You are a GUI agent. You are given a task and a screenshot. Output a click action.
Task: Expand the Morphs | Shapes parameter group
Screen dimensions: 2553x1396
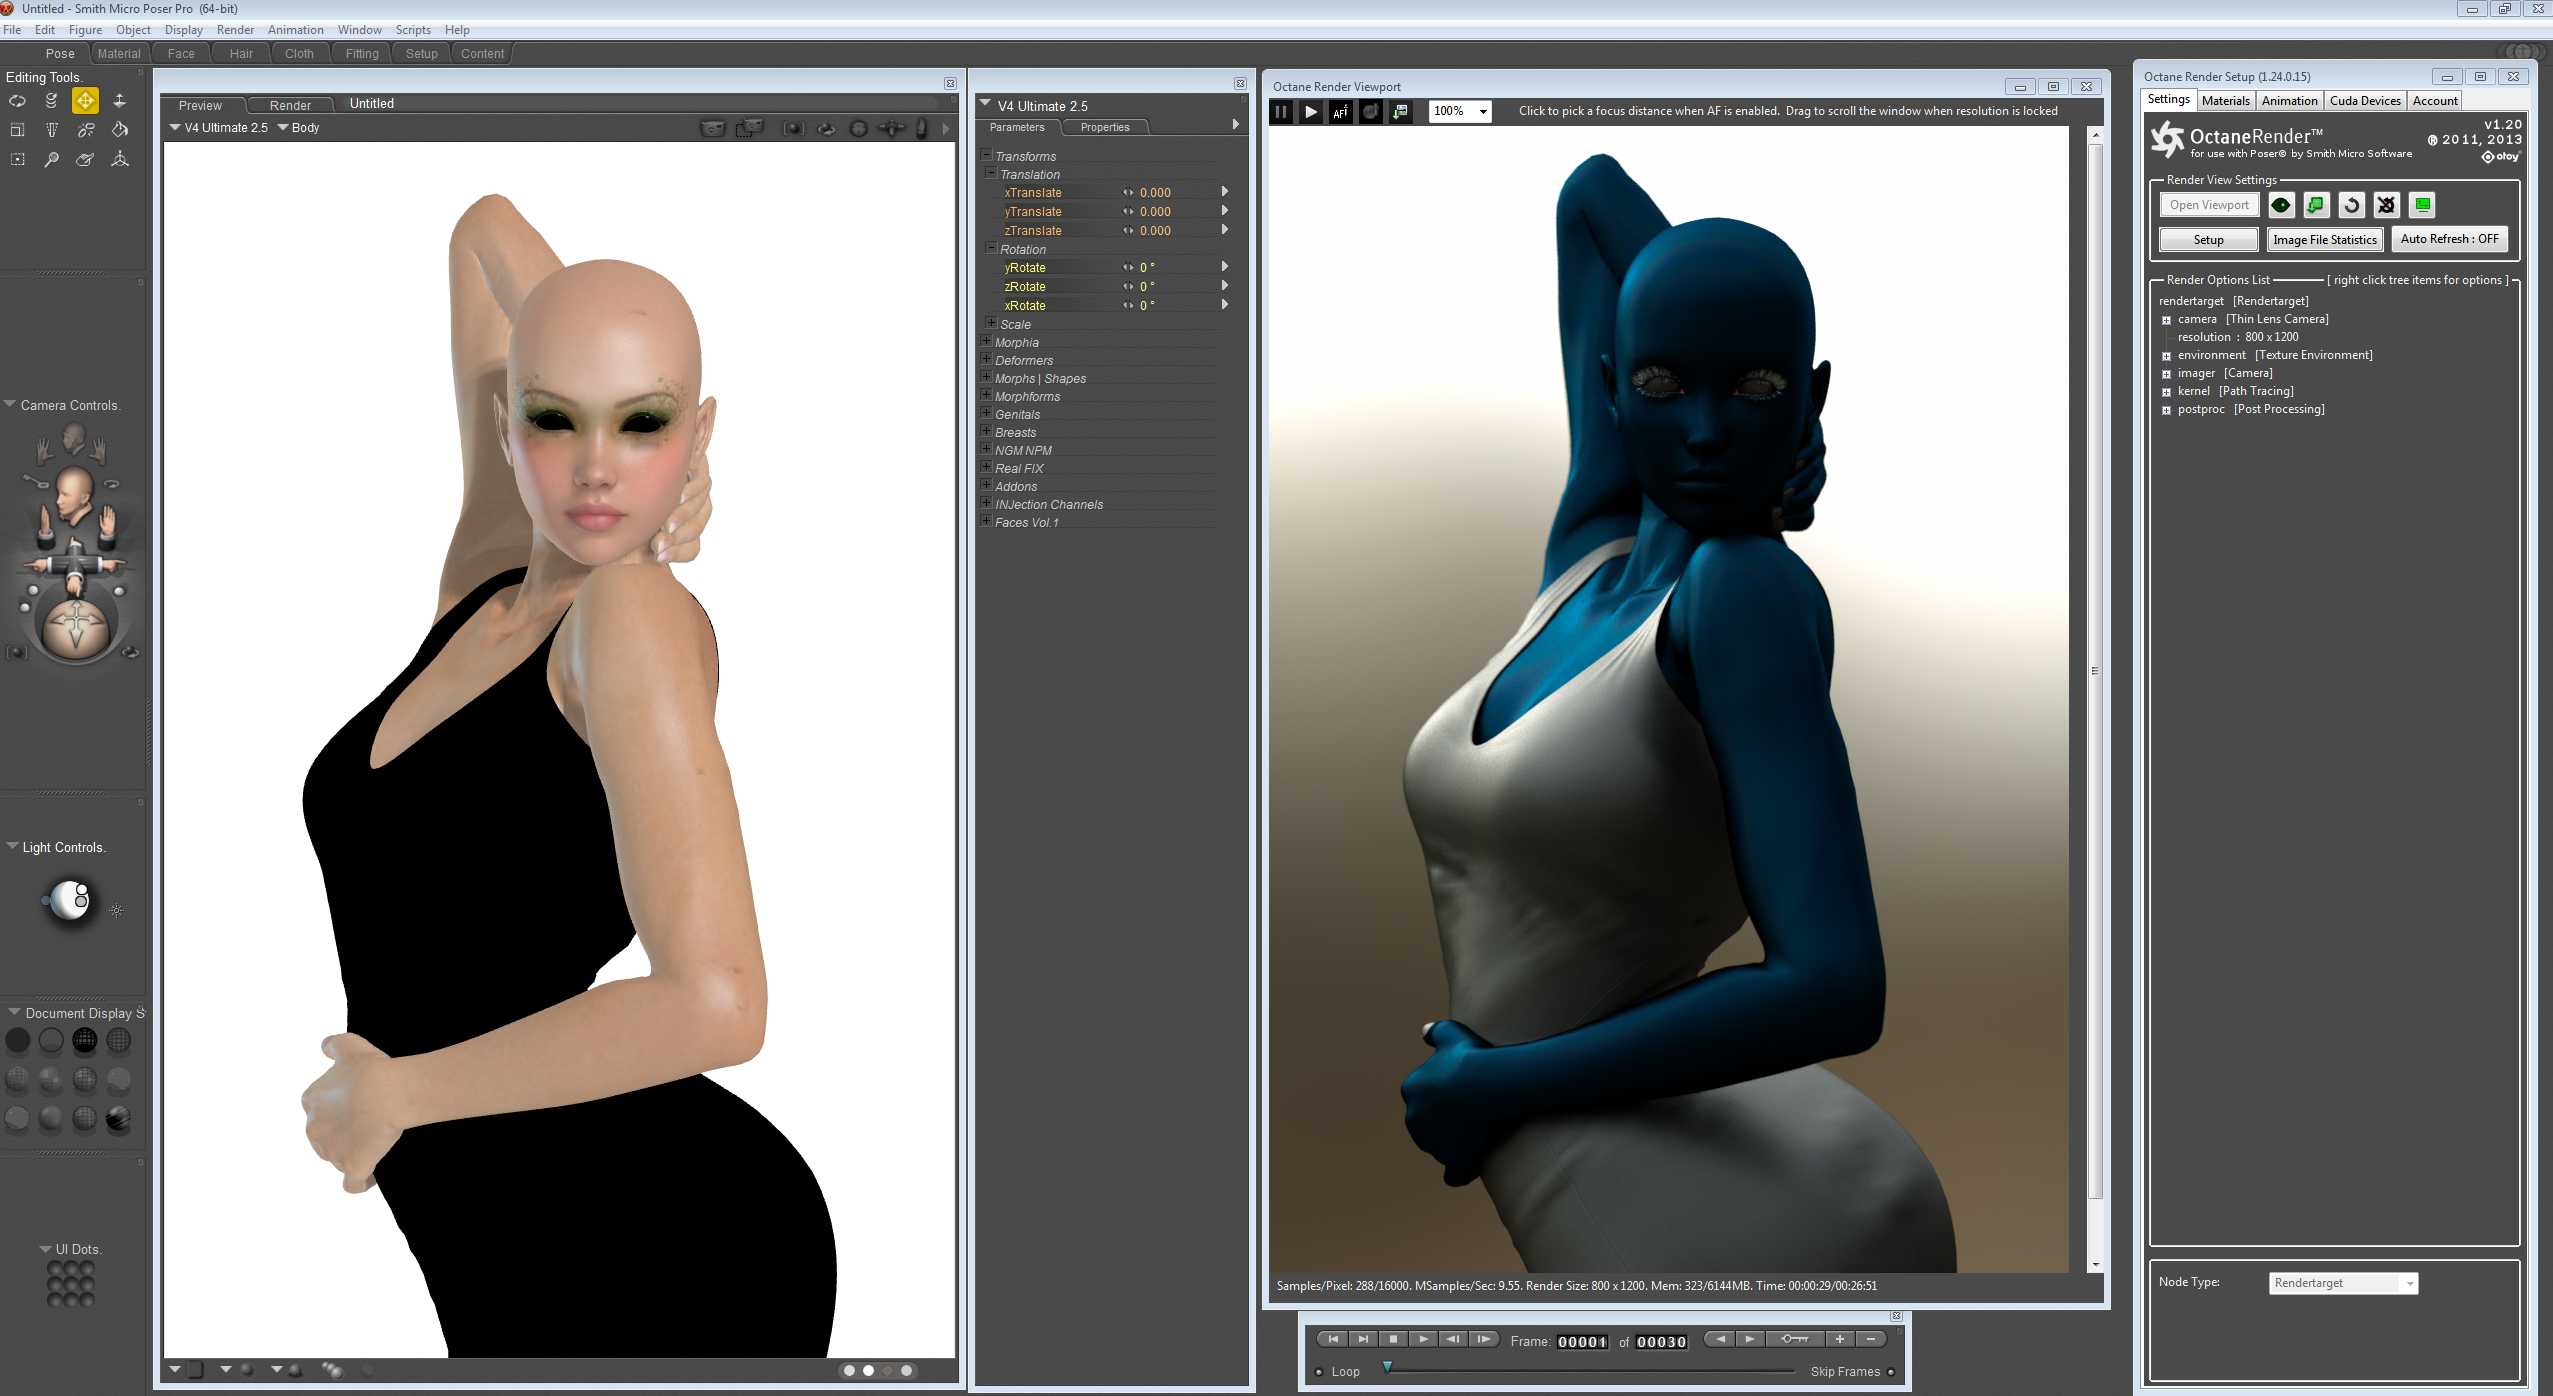pyautogui.click(x=986, y=378)
